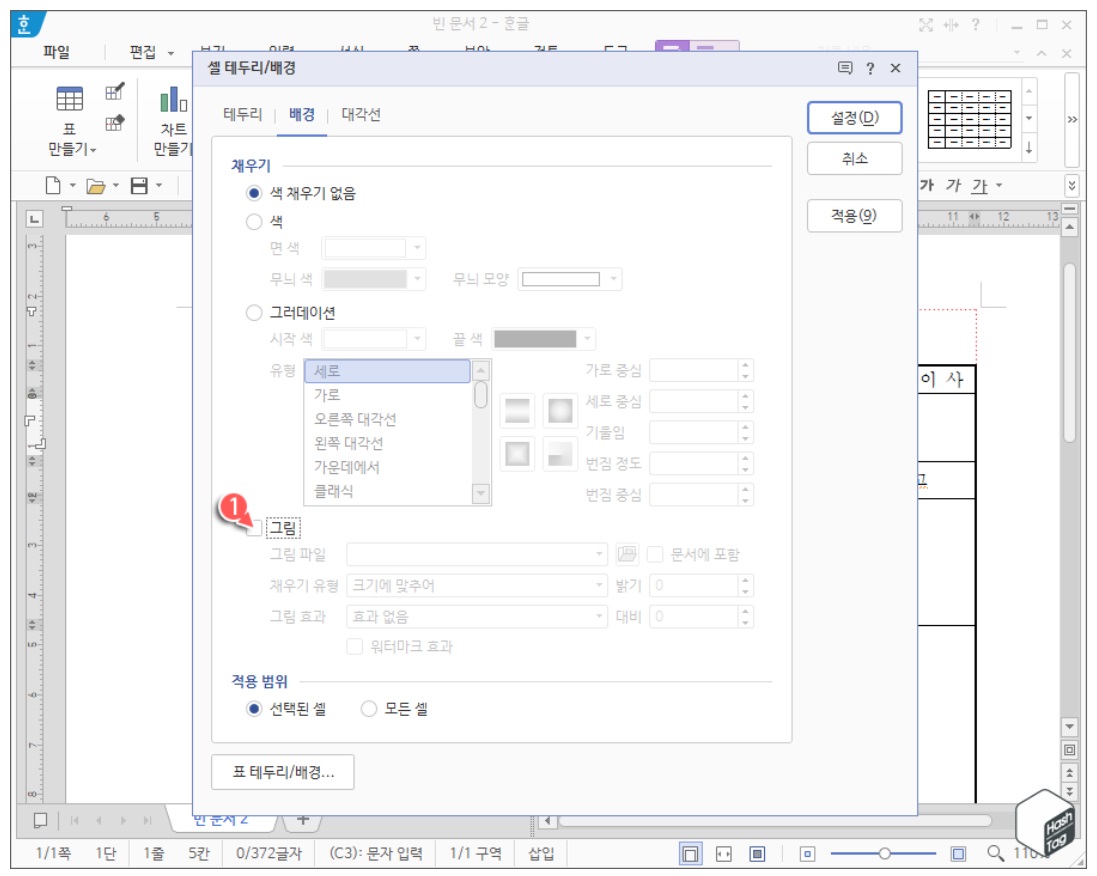Select 가운데에서 gradient type
This screenshot has width=1097, height=876.
pyautogui.click(x=388, y=467)
